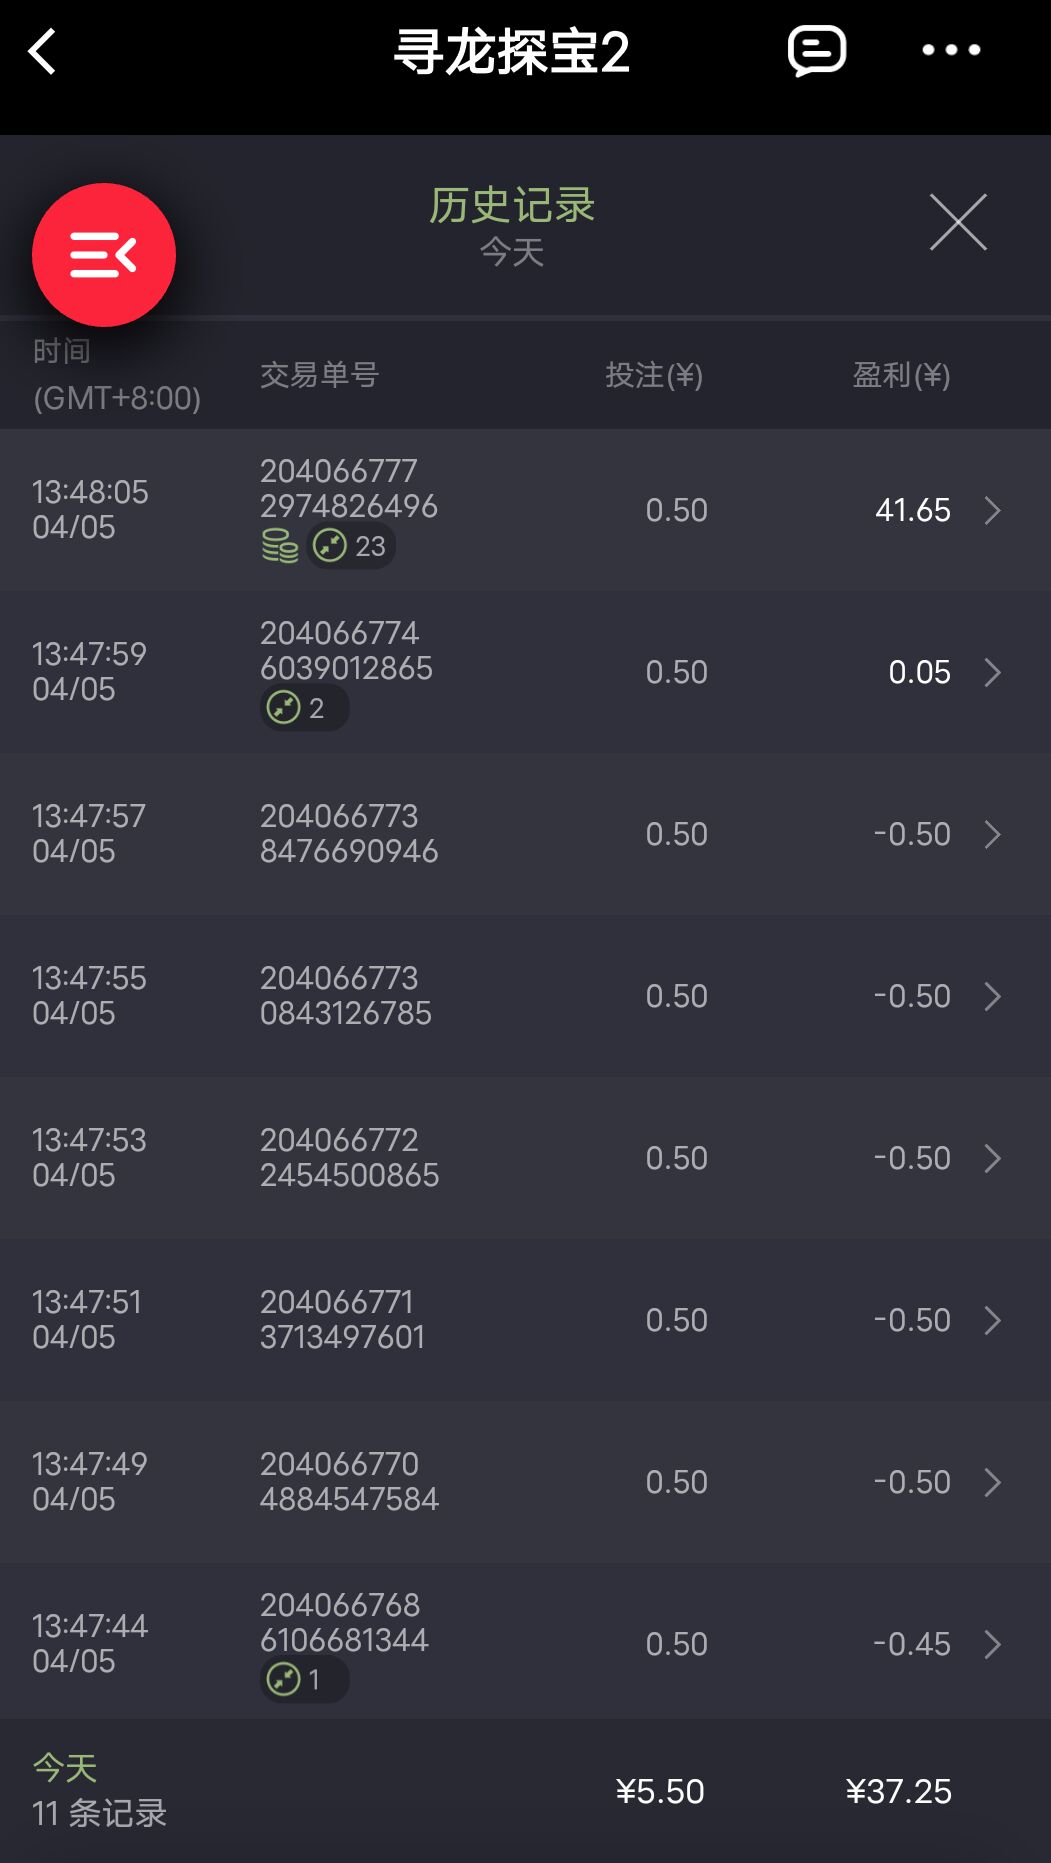Expand details for the -0.45 record

[992, 1645]
